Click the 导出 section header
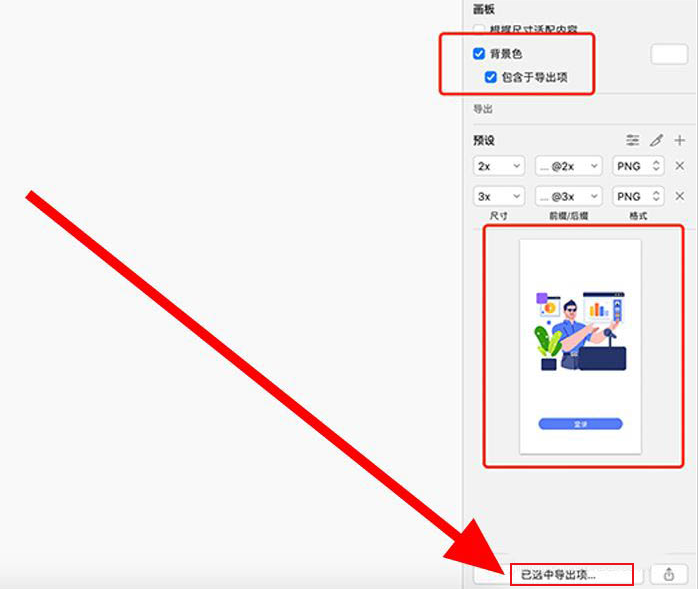The image size is (698, 589). click(483, 109)
